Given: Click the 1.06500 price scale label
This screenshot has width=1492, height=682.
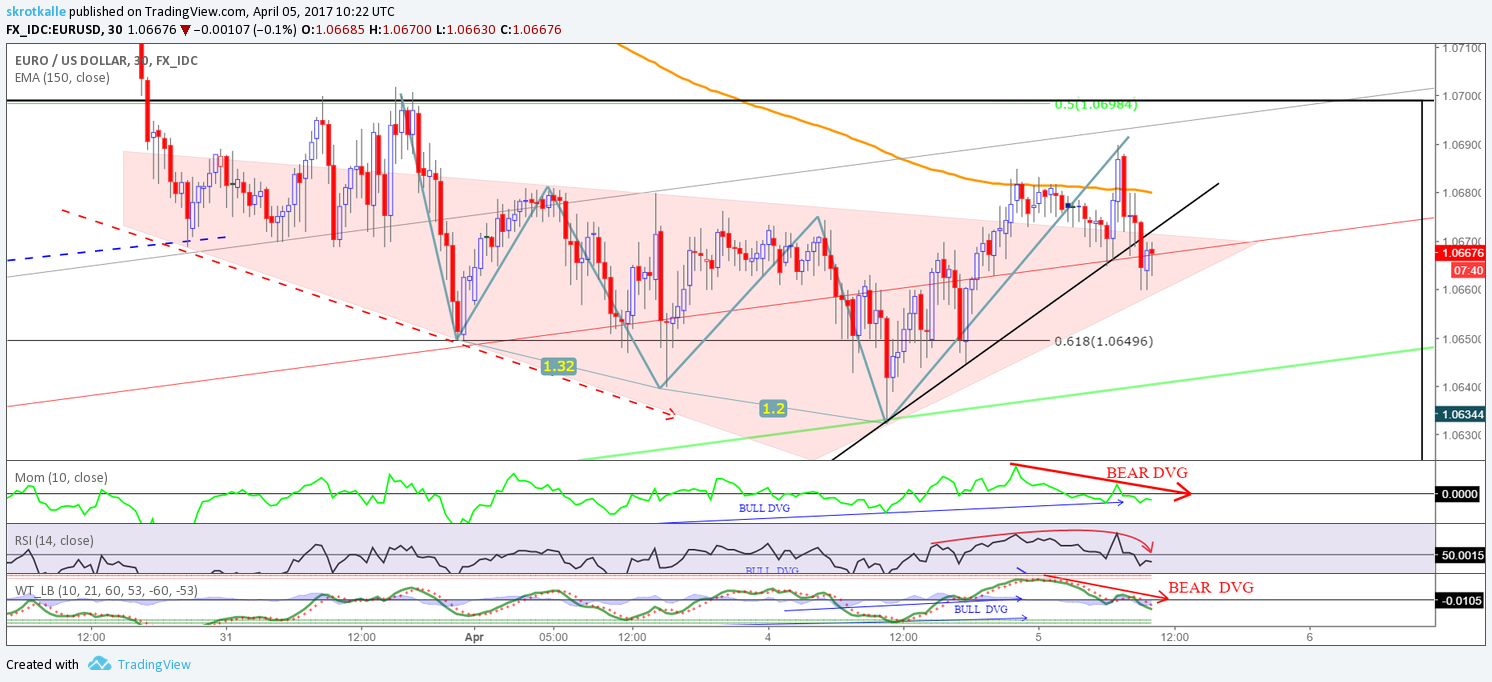Looking at the screenshot, I should coord(1462,339).
